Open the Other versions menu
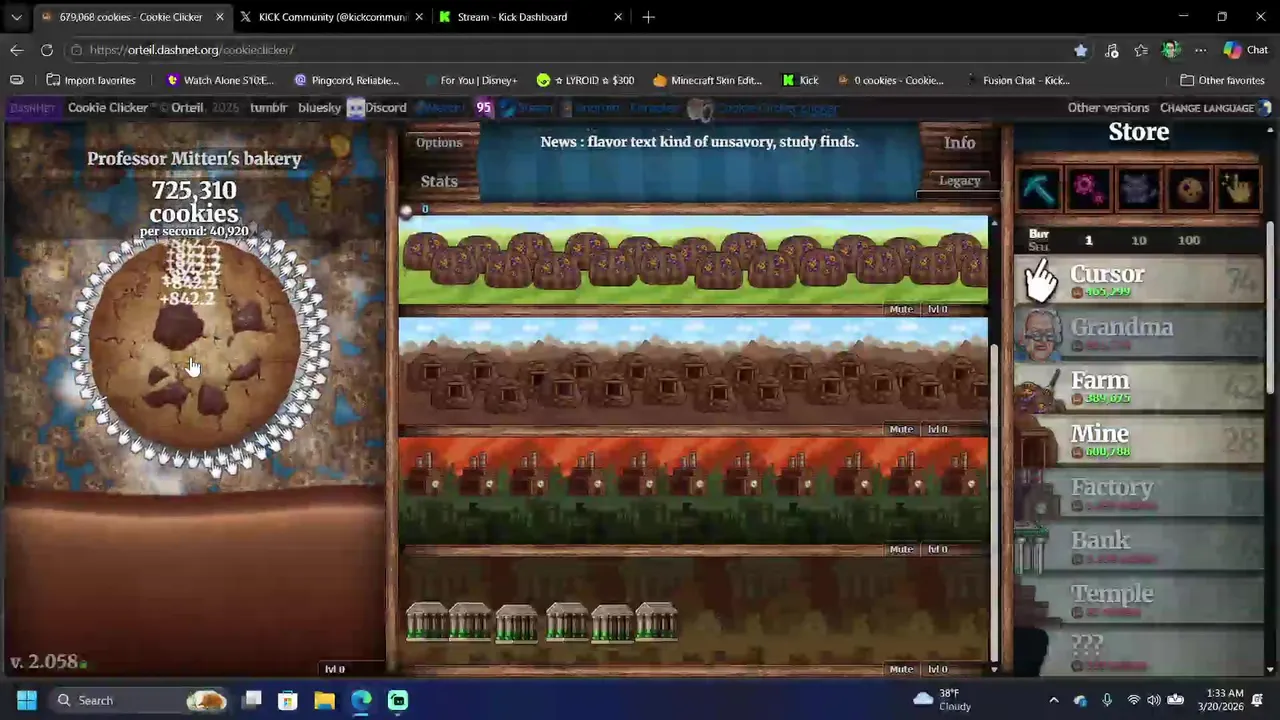 point(1108,108)
